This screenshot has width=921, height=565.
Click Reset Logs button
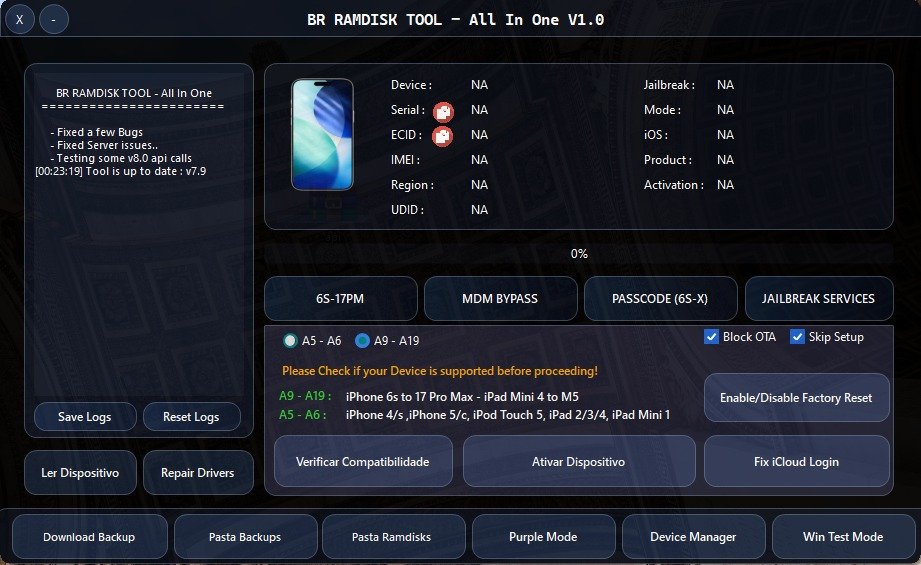191,416
